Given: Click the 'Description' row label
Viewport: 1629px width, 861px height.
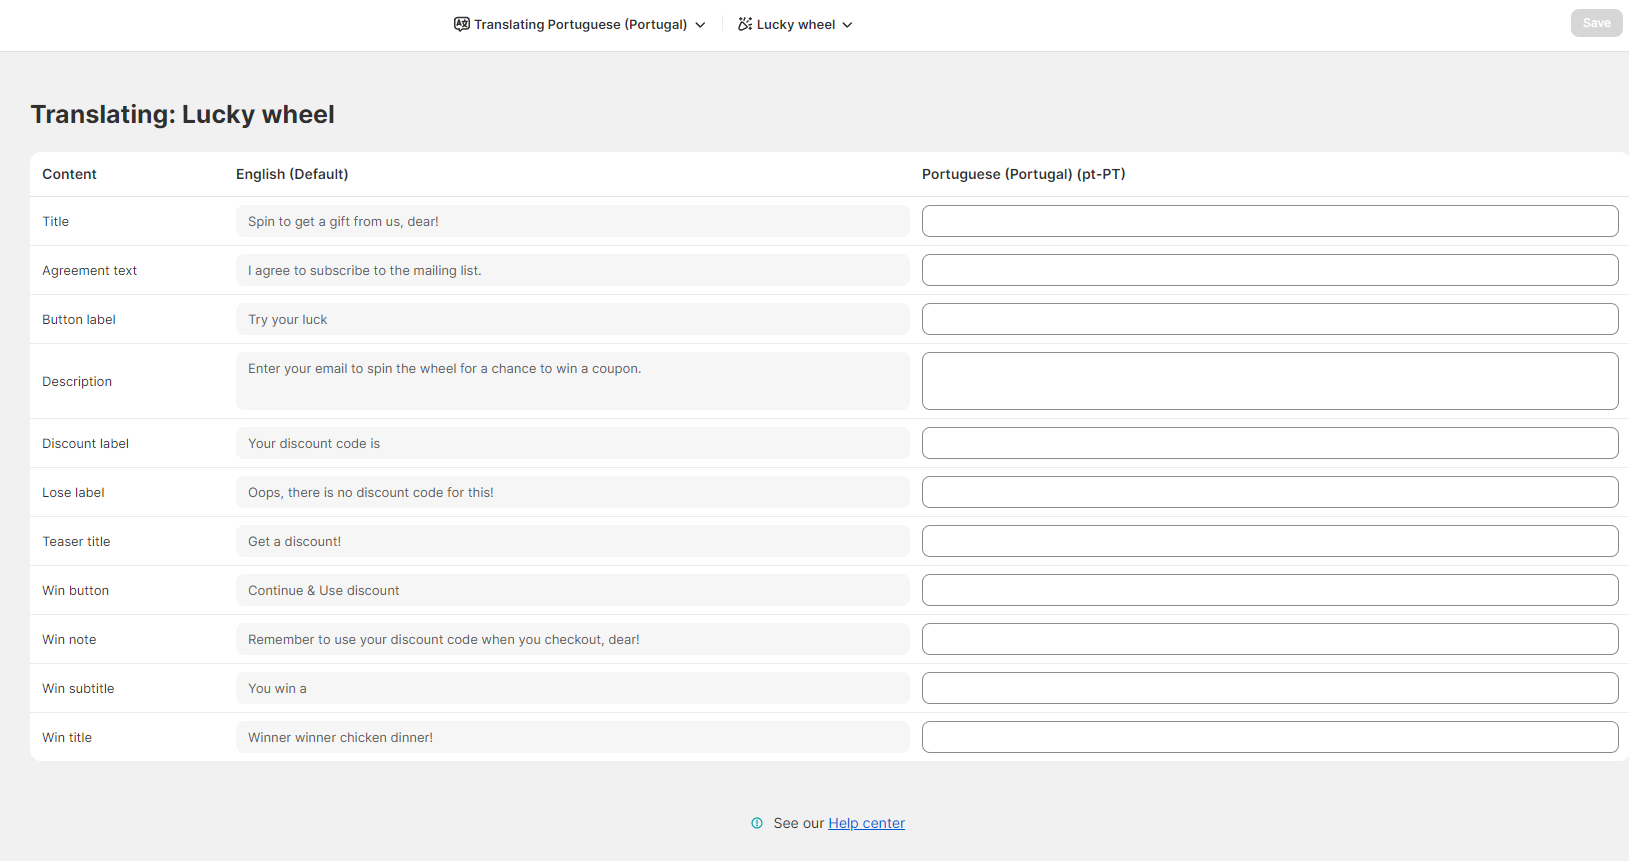Looking at the screenshot, I should click(77, 382).
